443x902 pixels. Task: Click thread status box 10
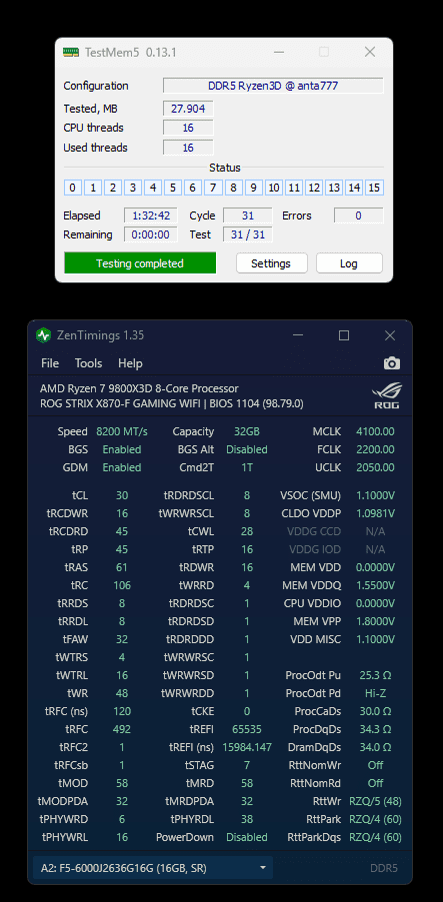point(273,188)
